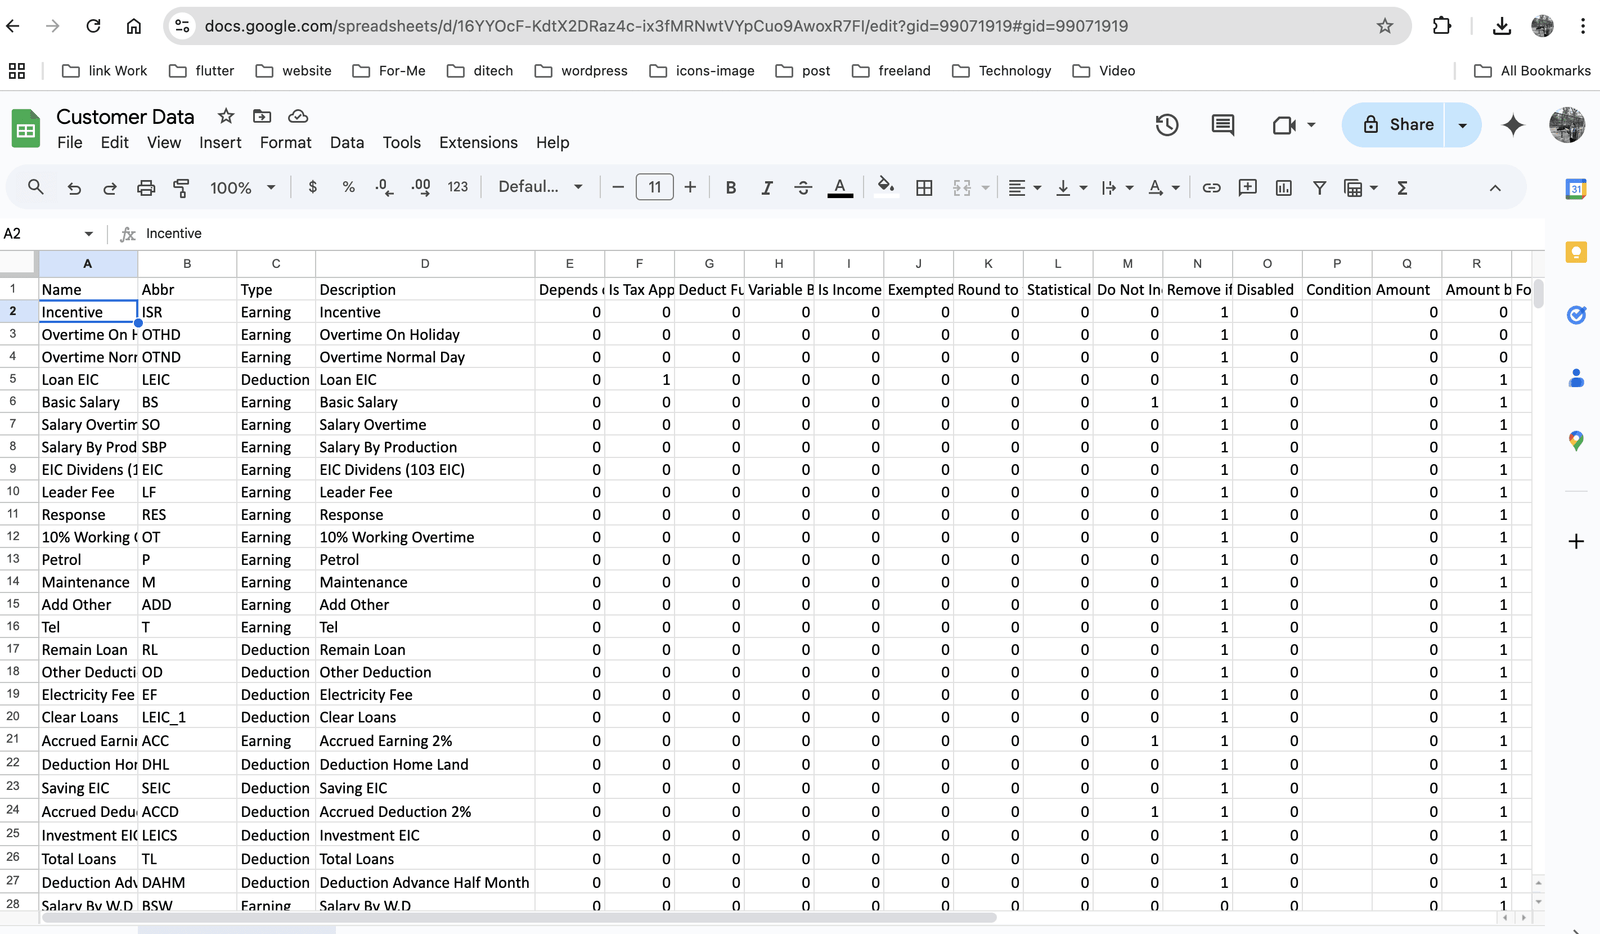Click the Share button

[1397, 125]
